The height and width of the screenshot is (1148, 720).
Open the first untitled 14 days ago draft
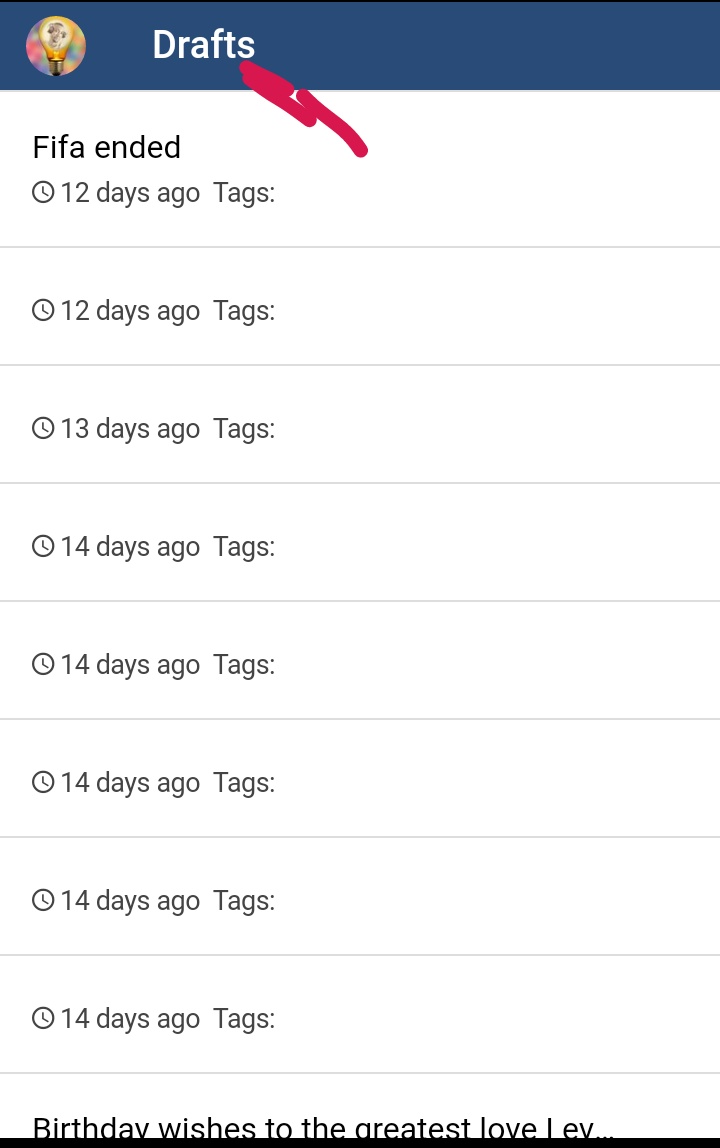tap(360, 543)
